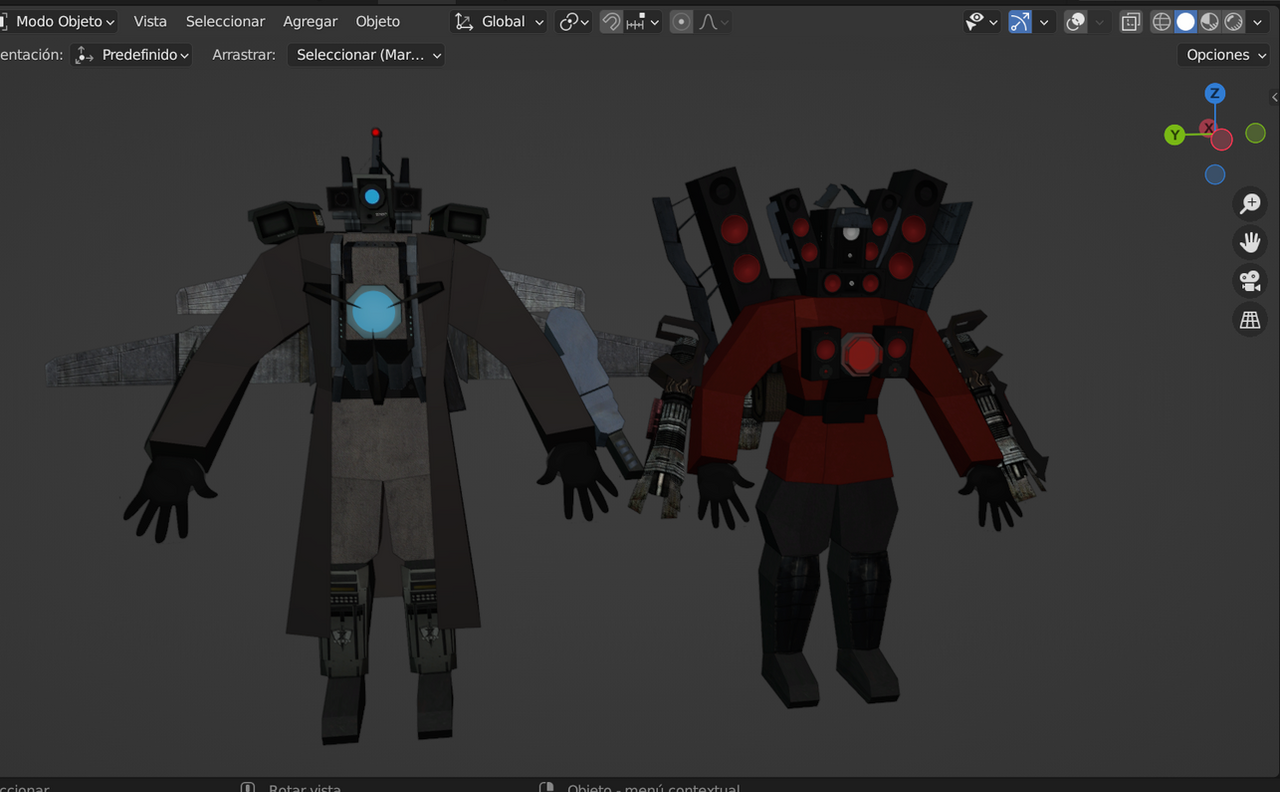Viewport: 1280px width, 792px height.
Task: Switch to material preview shading
Action: coord(1209,21)
